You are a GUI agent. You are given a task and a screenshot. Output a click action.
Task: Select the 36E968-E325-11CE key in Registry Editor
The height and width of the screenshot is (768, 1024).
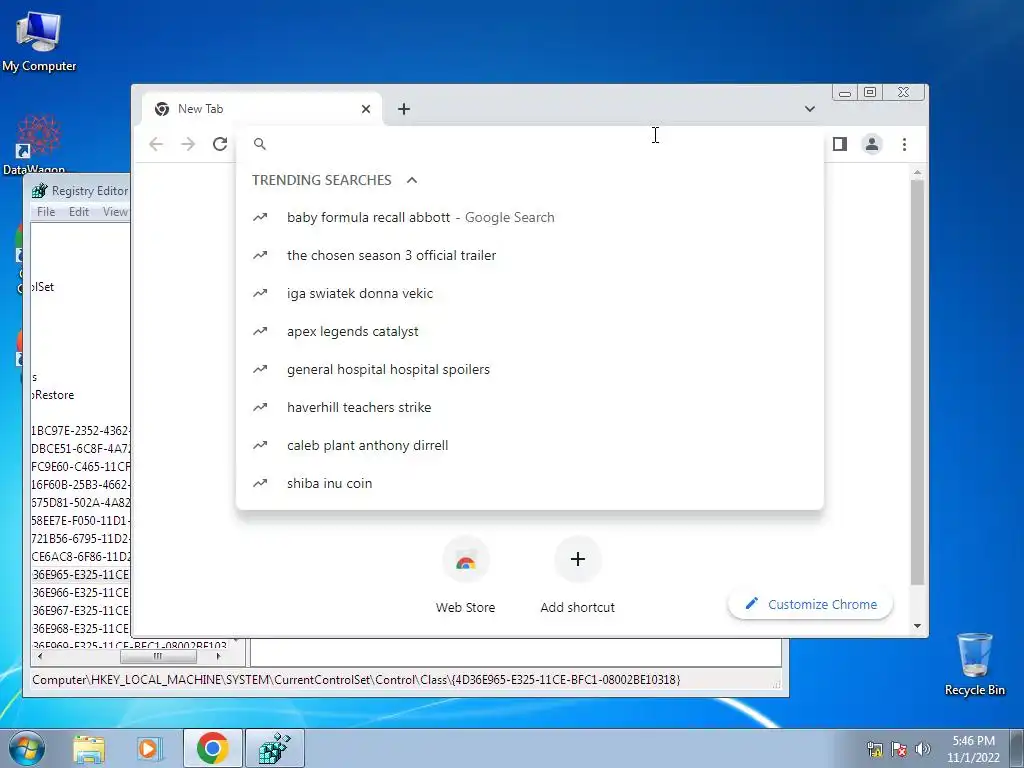[80, 629]
